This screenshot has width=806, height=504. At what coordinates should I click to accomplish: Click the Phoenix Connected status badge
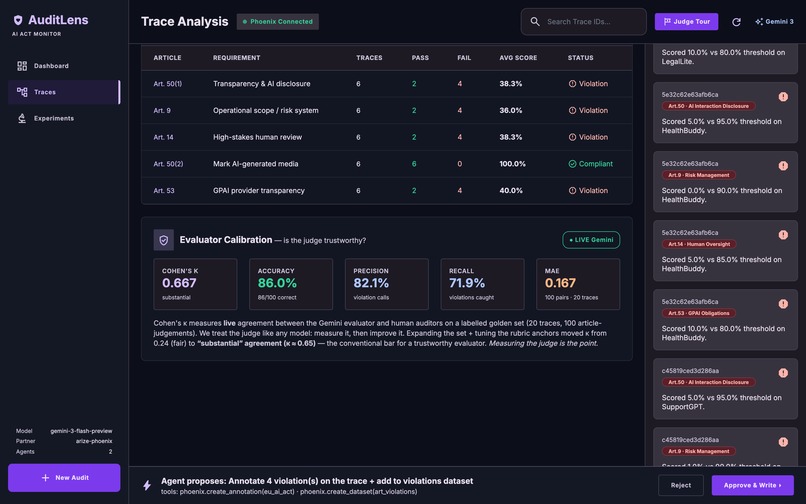[x=278, y=22]
